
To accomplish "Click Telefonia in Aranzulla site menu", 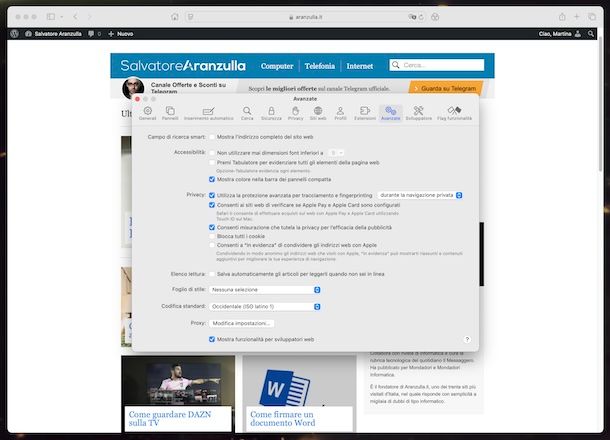I will [319, 66].
